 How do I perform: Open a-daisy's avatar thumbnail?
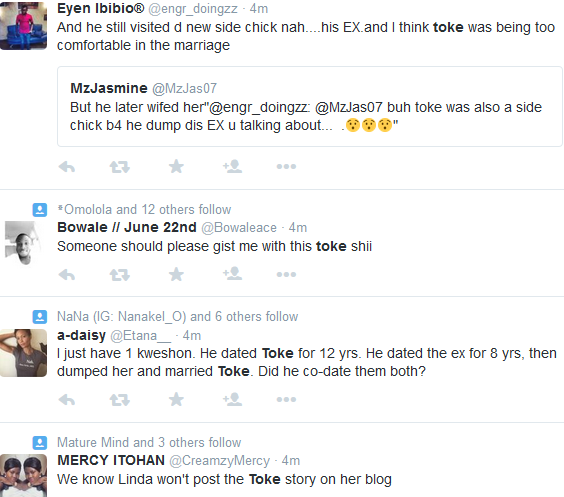[x=23, y=353]
